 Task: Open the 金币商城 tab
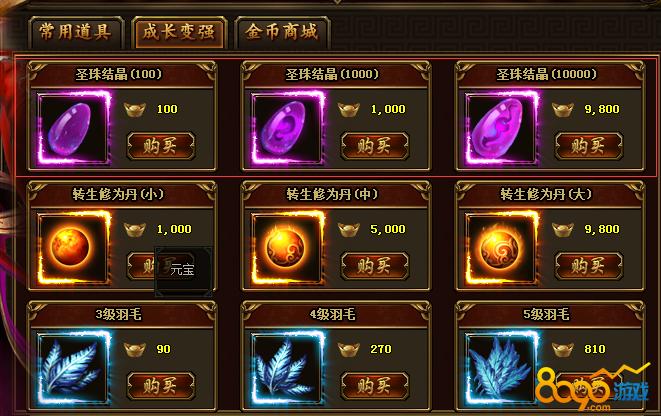click(282, 32)
